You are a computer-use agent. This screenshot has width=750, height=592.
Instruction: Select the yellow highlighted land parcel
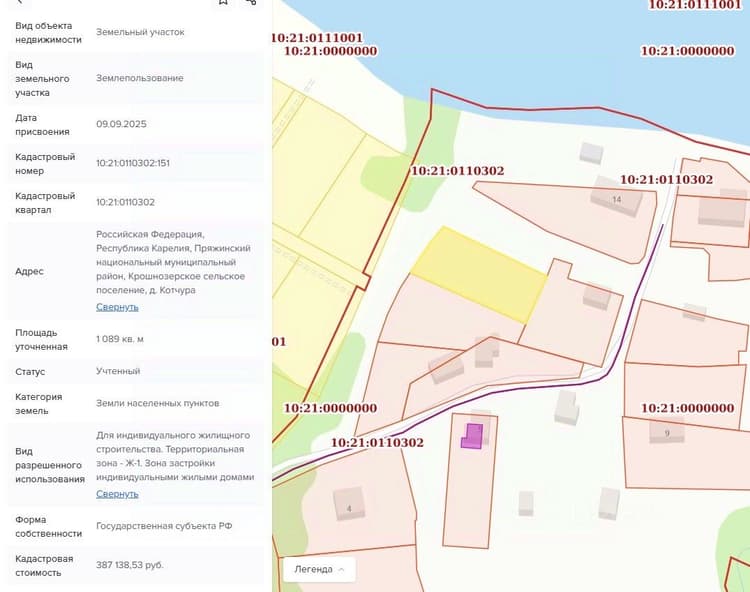pos(479,274)
